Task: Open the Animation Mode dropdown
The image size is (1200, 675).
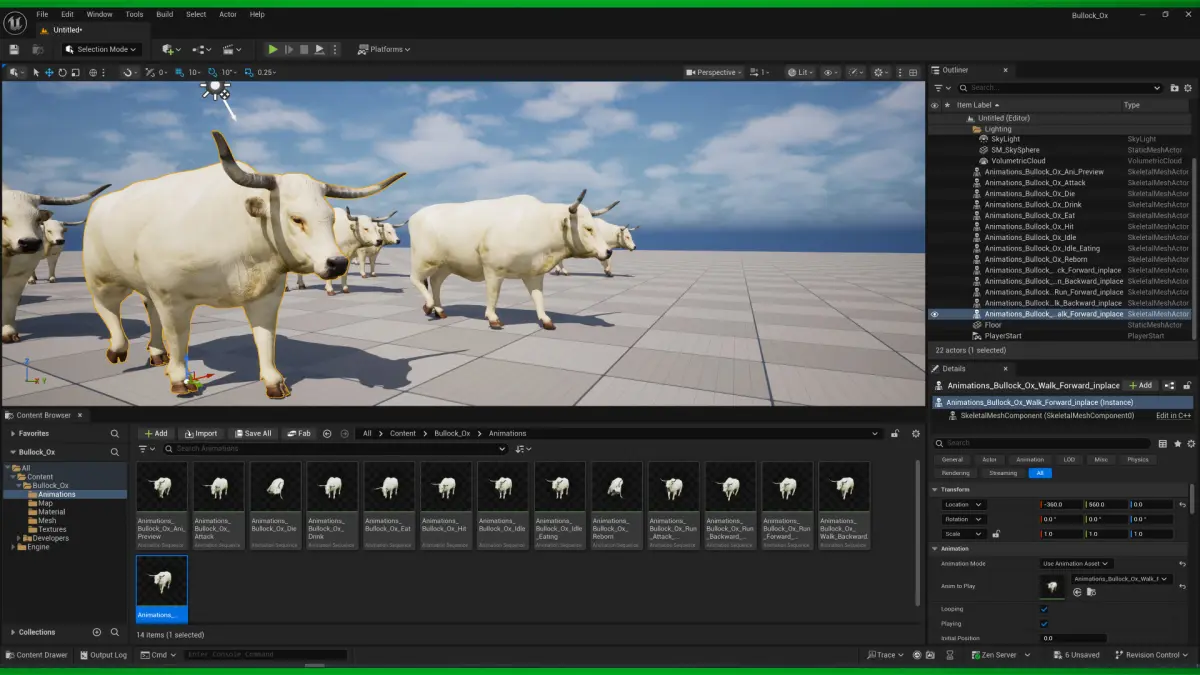Action: 1076,564
